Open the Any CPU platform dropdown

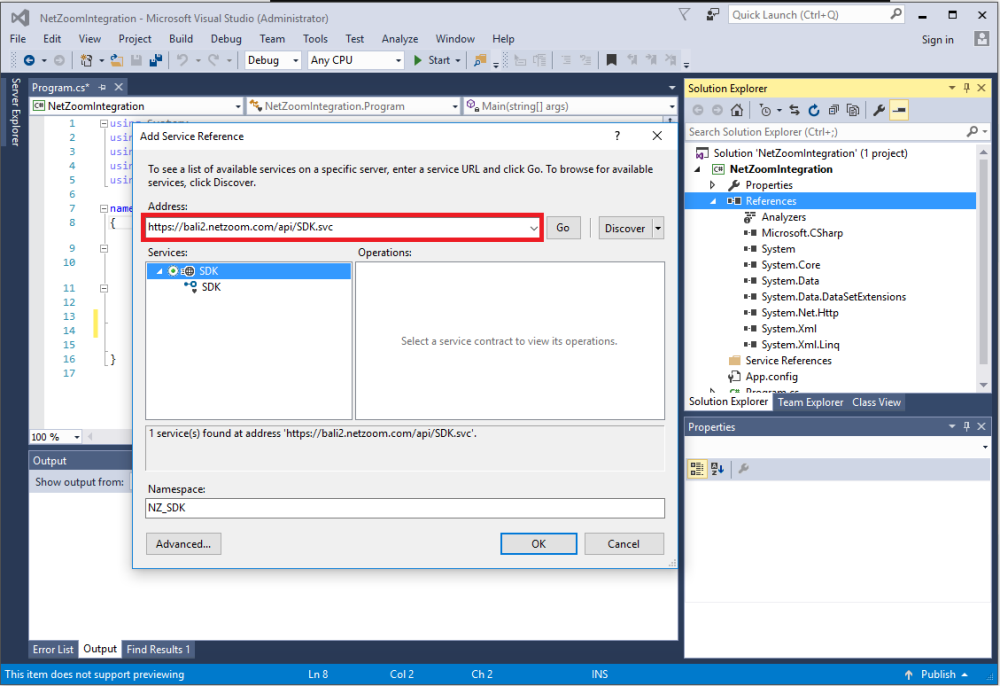[398, 61]
